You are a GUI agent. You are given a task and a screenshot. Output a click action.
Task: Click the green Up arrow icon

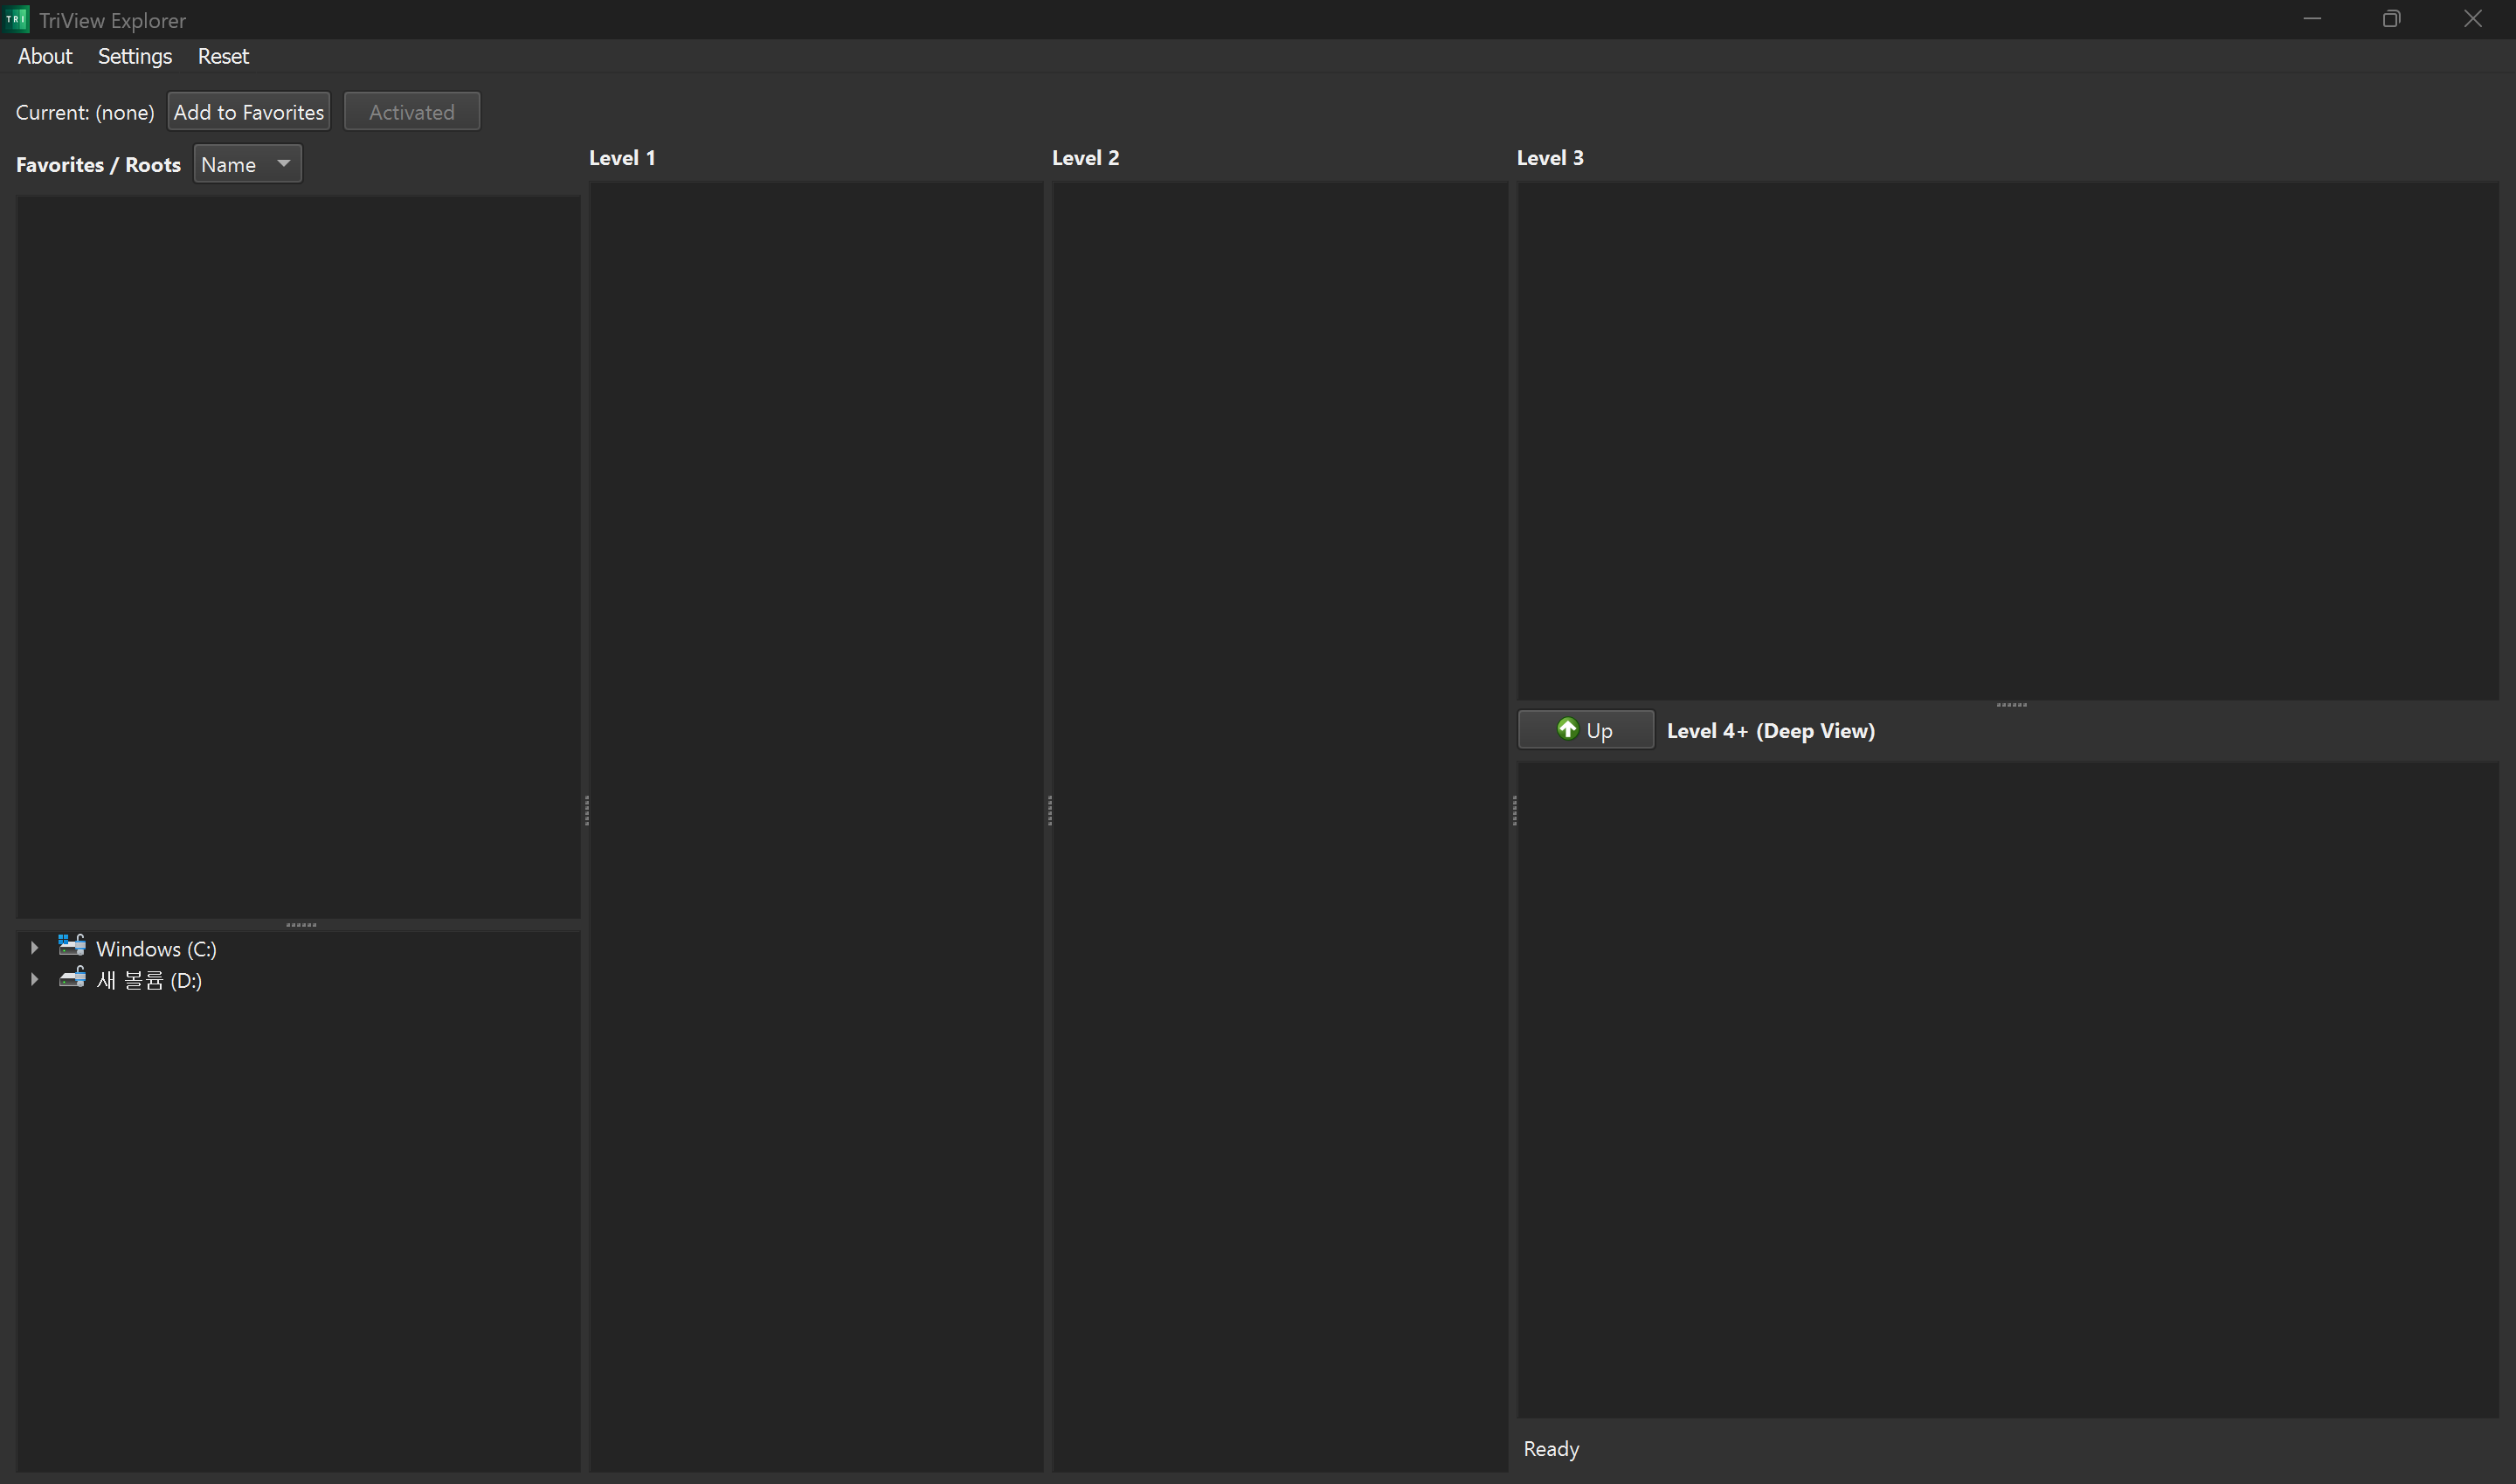tap(1567, 729)
